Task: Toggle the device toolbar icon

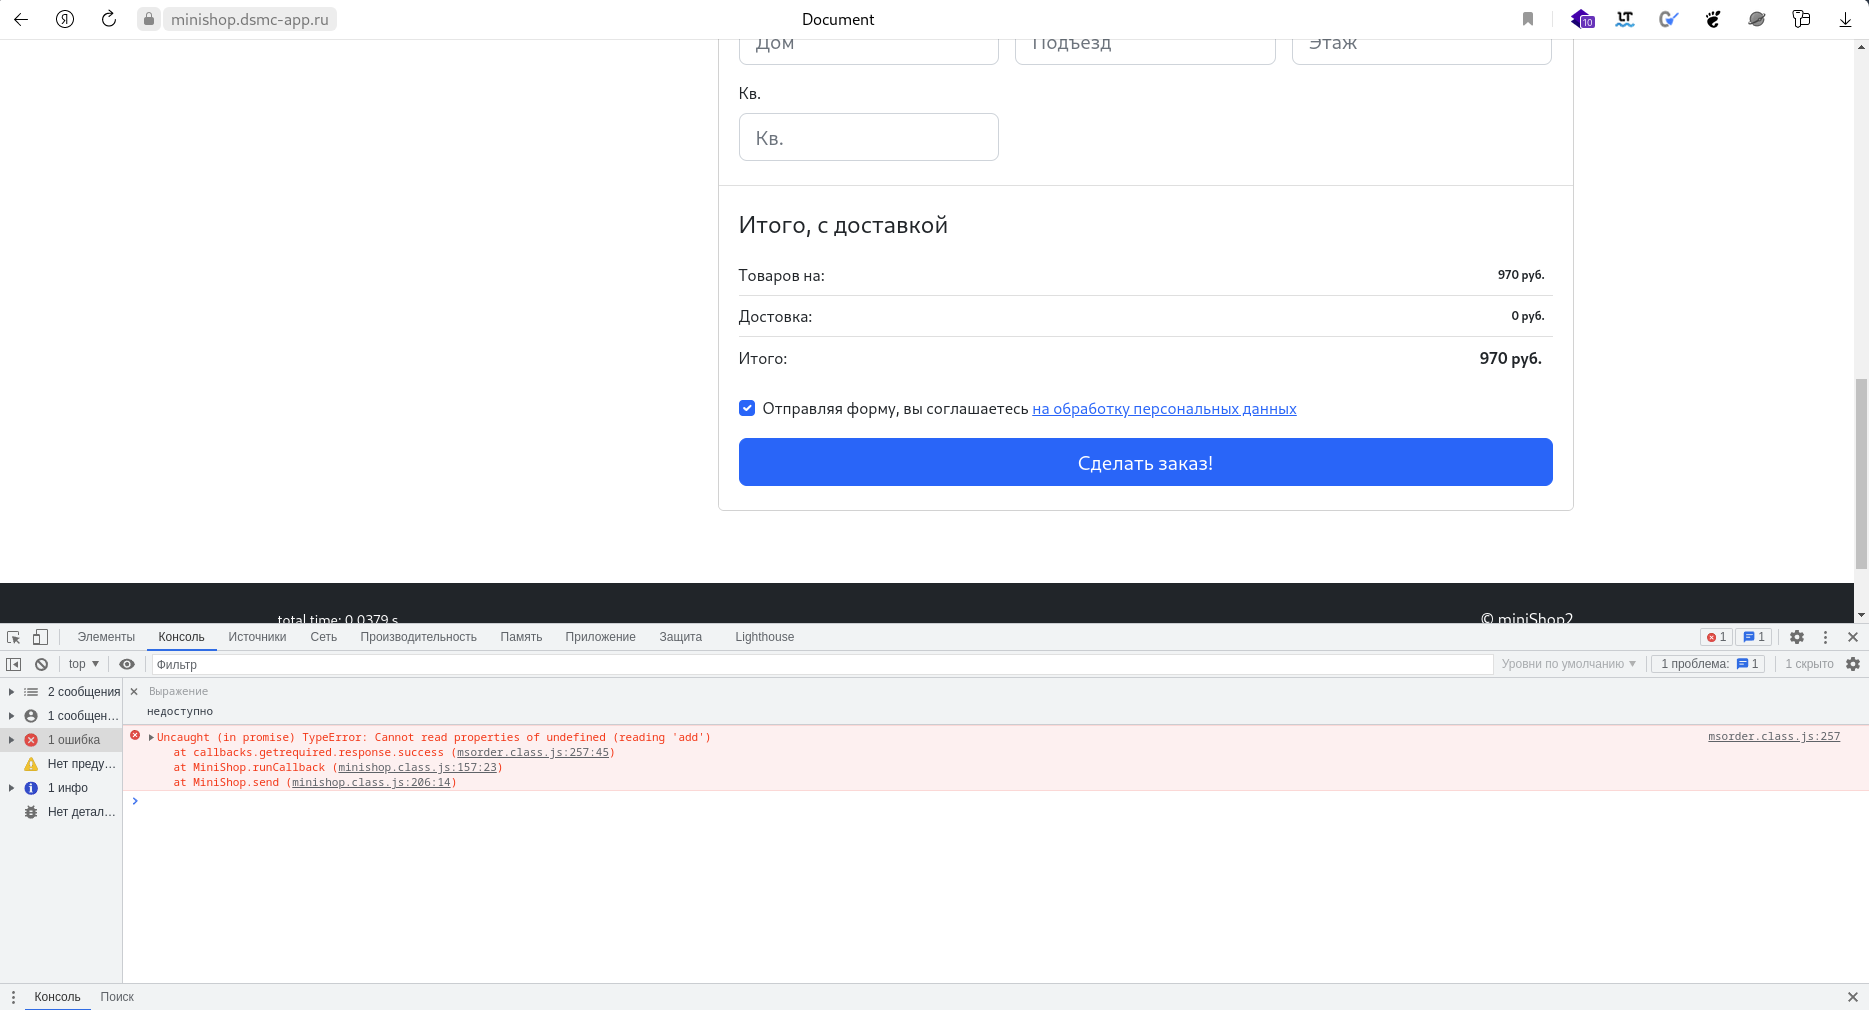Action: [40, 637]
